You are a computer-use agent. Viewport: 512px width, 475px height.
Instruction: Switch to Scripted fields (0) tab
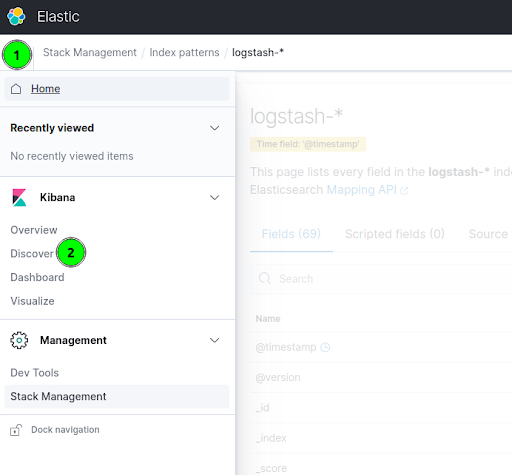click(x=395, y=234)
